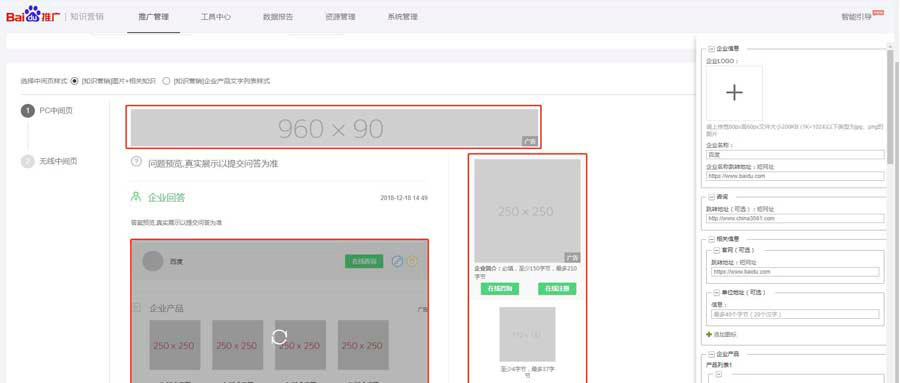The image size is (900, 383).
Task: Click the 单位地址 信息 input field
Action: tap(796, 314)
